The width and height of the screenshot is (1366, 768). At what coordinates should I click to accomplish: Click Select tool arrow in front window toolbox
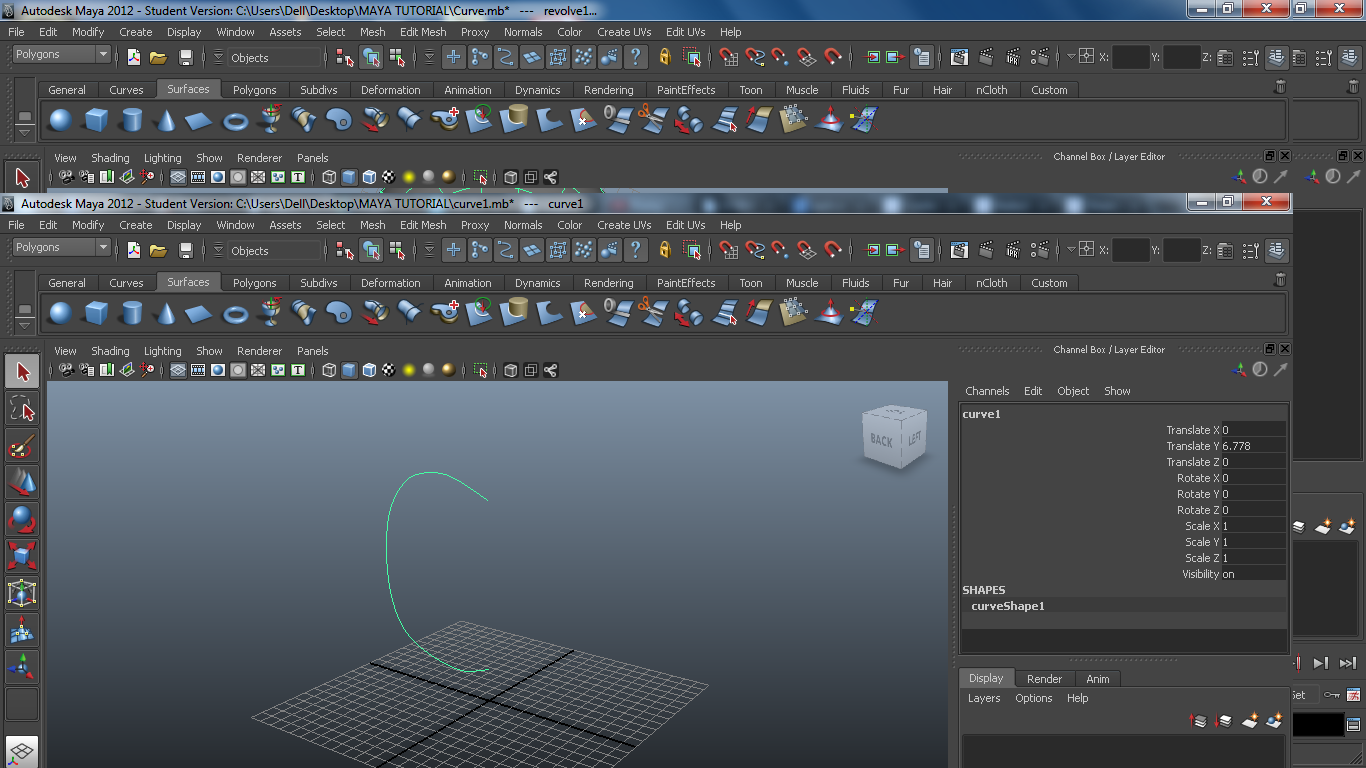22,372
